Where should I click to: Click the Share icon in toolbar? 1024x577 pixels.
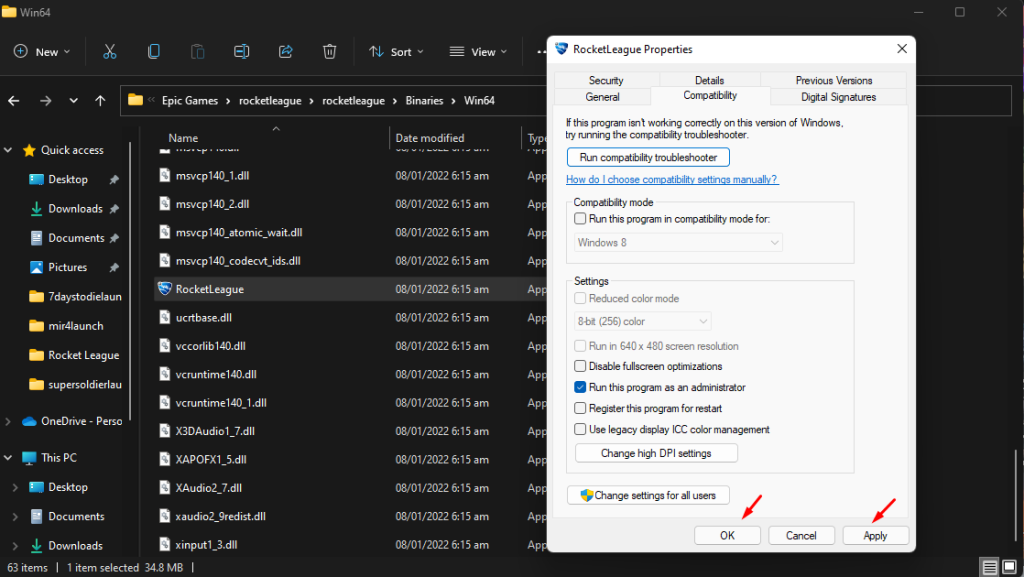tap(285, 52)
